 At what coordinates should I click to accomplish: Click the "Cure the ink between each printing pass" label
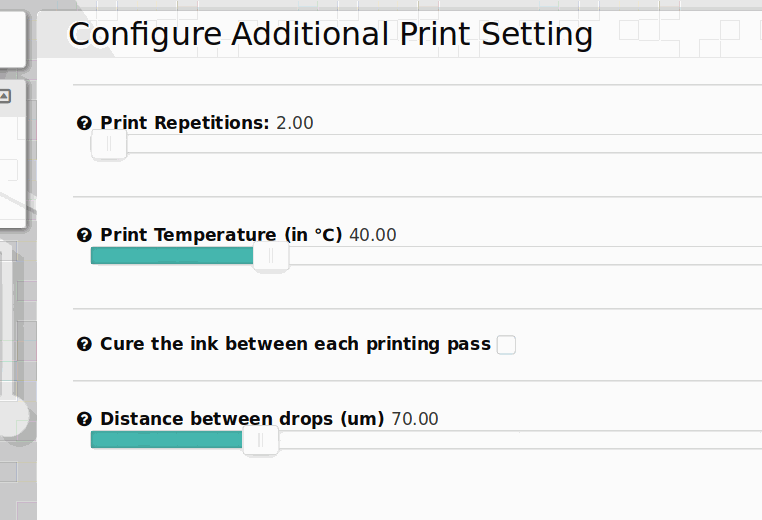click(295, 345)
